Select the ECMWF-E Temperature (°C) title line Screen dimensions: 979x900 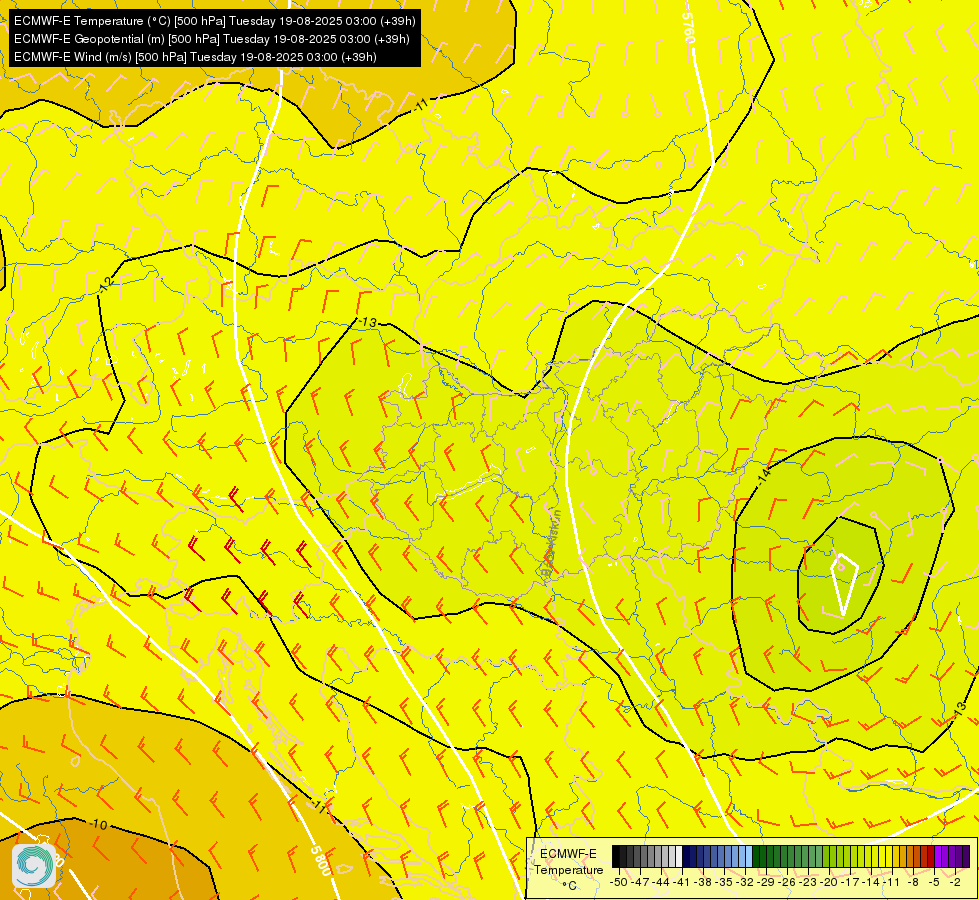coord(214,21)
